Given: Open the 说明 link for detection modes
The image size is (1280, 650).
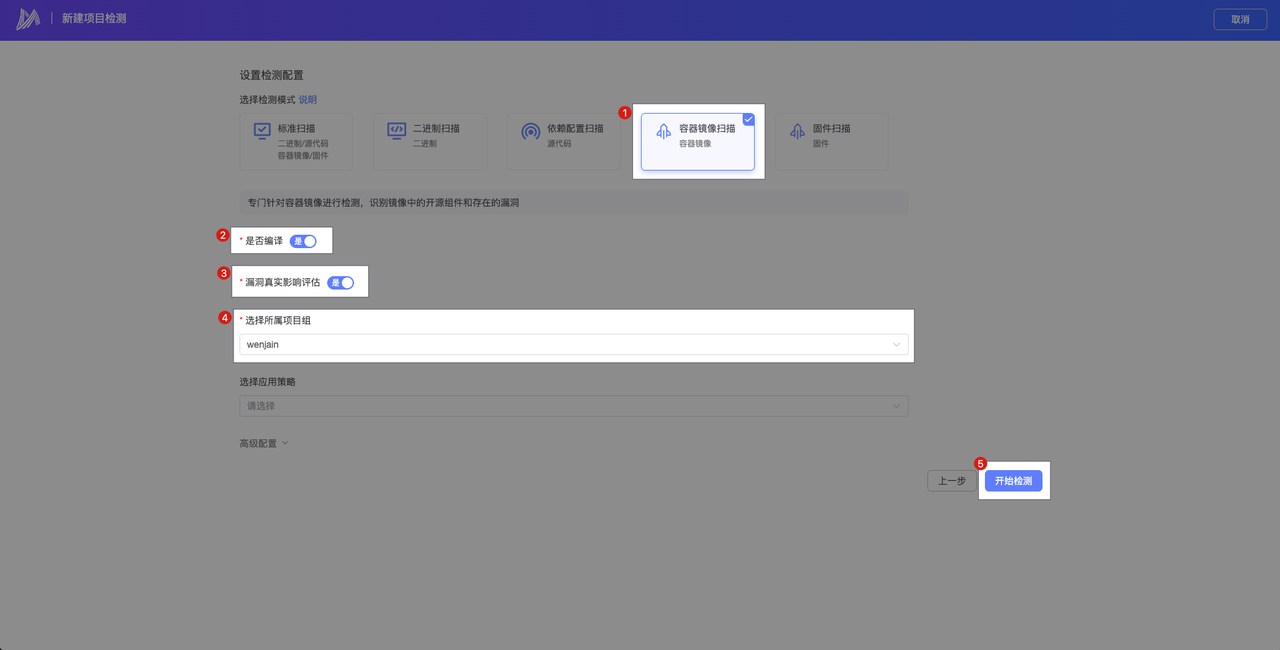Looking at the screenshot, I should coord(307,100).
